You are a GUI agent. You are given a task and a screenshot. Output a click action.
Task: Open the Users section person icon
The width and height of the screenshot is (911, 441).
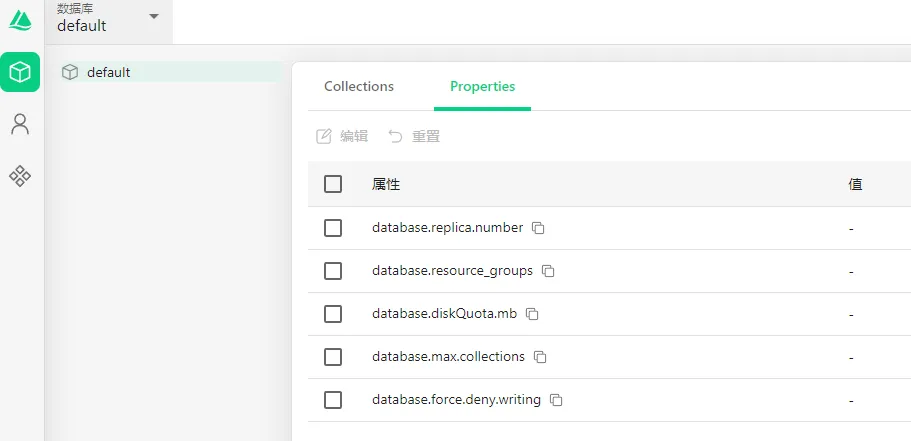[20, 124]
